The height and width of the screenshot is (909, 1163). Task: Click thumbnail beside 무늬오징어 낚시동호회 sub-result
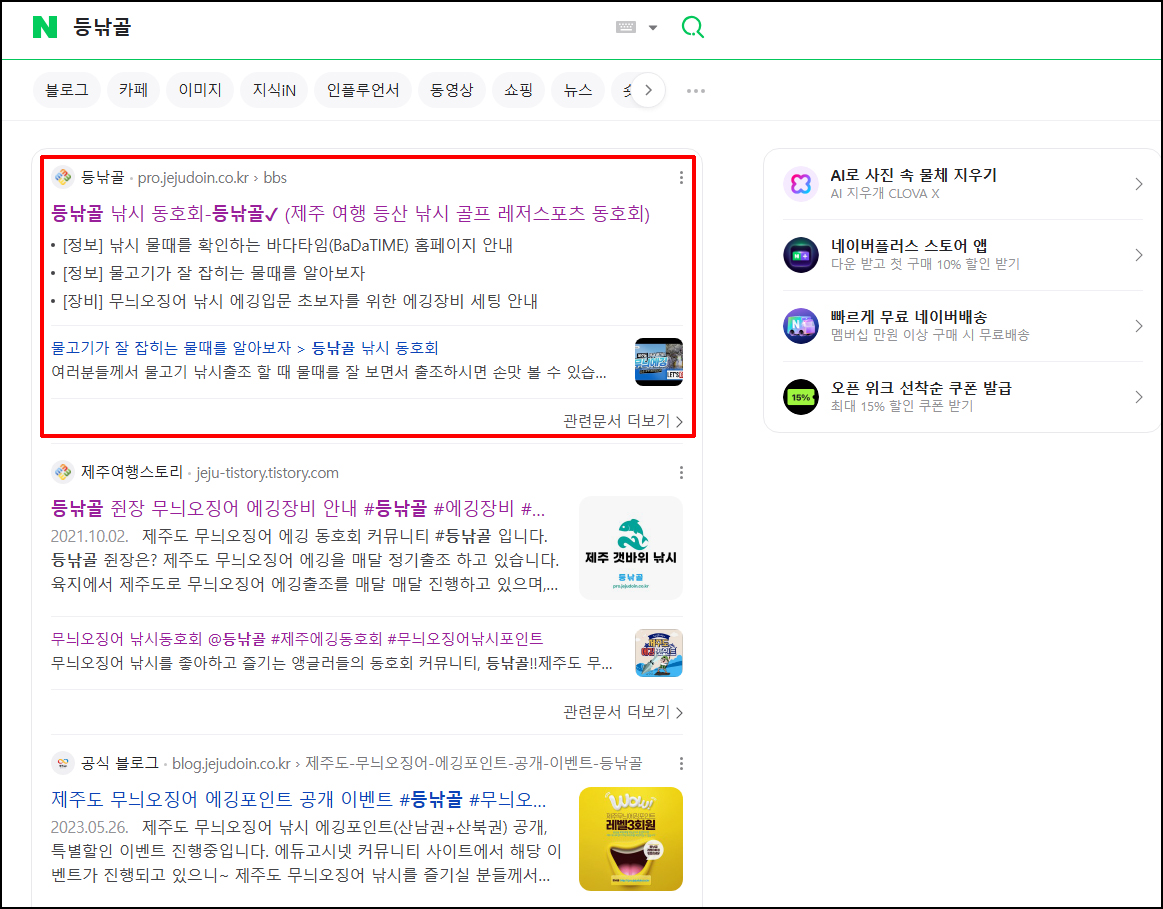[x=659, y=652]
